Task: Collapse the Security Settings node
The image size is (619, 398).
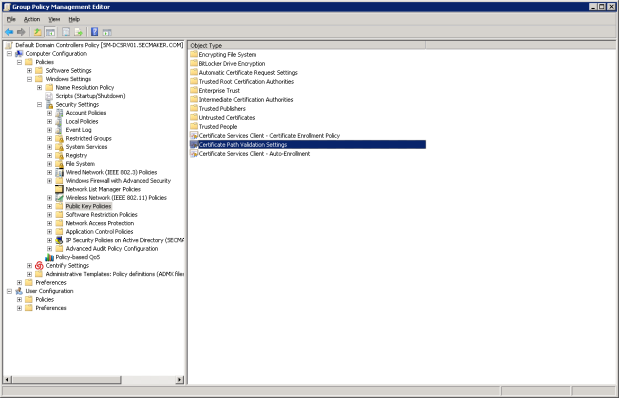Action: pyautogui.click(x=39, y=105)
